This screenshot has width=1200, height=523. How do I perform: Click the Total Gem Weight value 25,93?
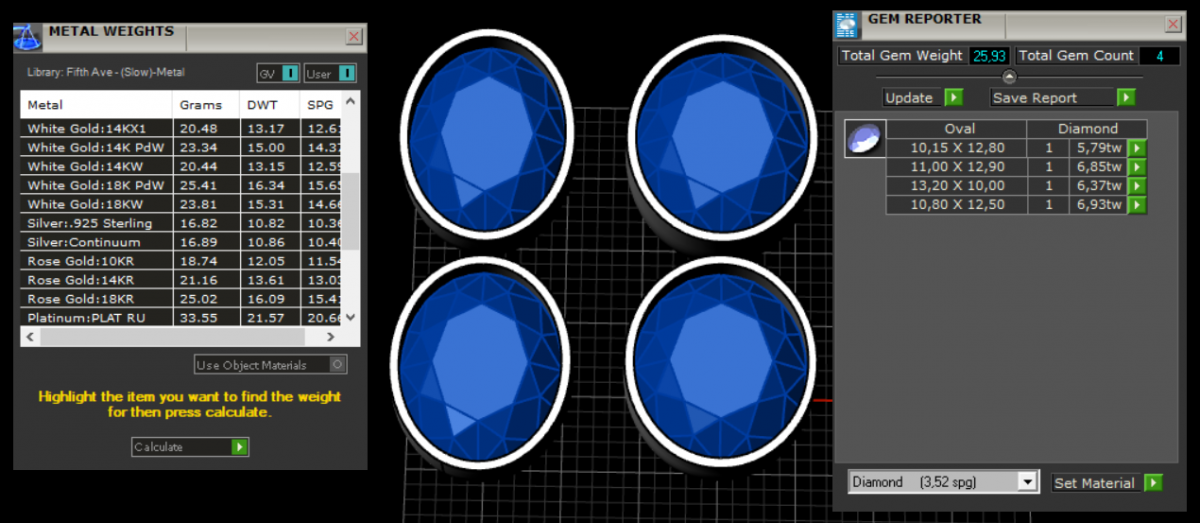pos(989,56)
